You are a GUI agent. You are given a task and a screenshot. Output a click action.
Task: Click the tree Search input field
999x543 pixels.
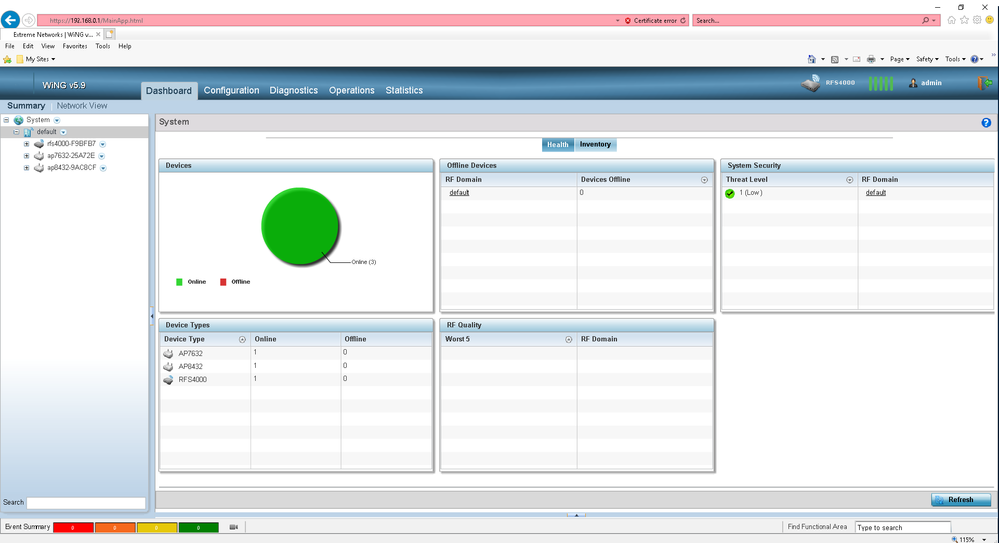[x=86, y=503]
